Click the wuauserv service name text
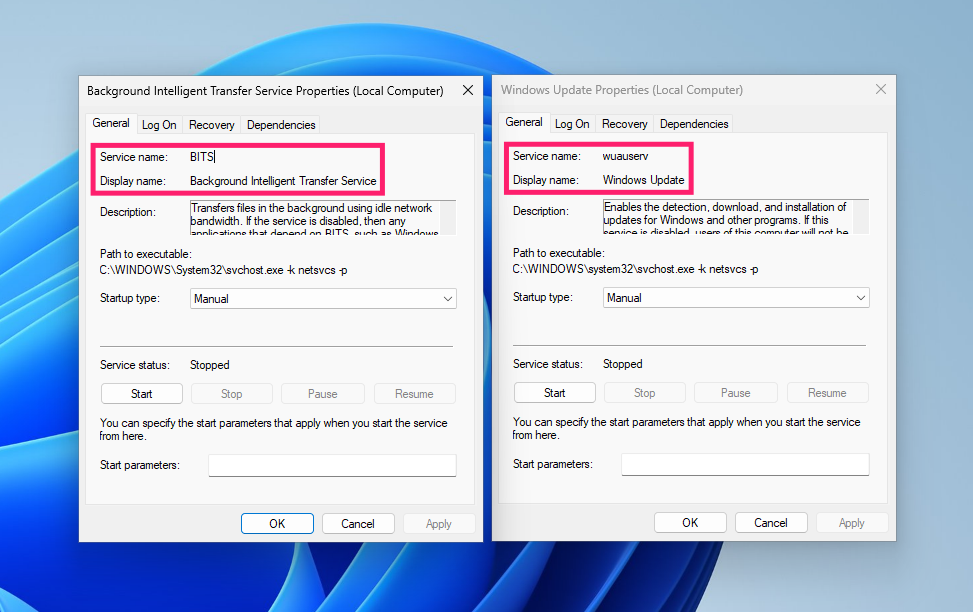 pyautogui.click(x=626, y=156)
